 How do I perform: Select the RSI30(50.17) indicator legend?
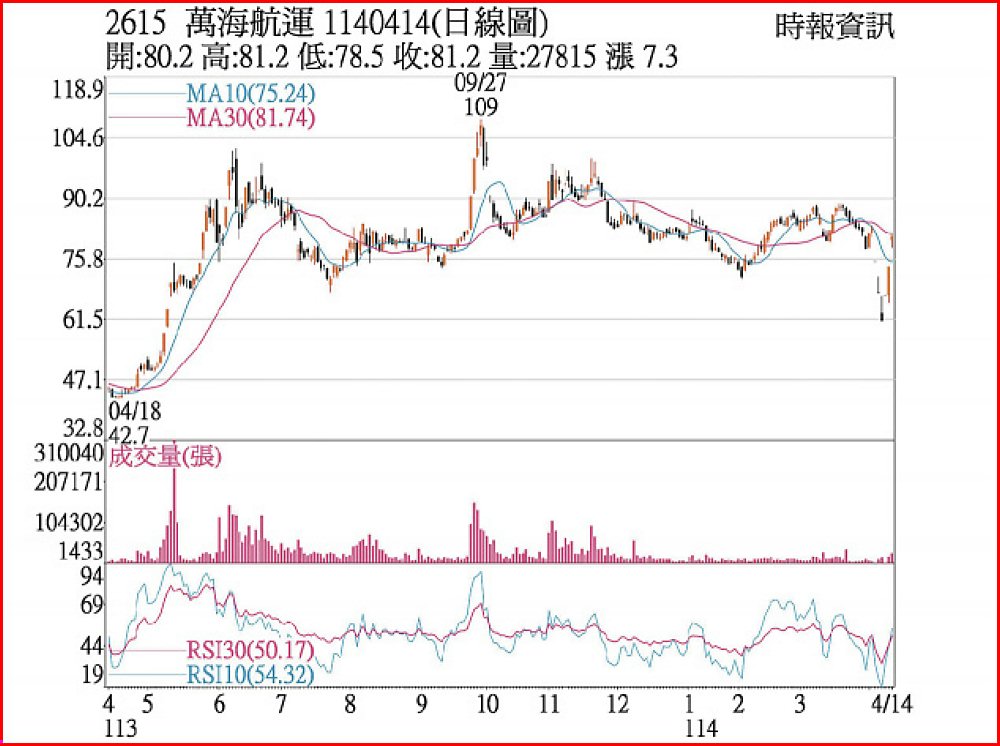tap(250, 652)
